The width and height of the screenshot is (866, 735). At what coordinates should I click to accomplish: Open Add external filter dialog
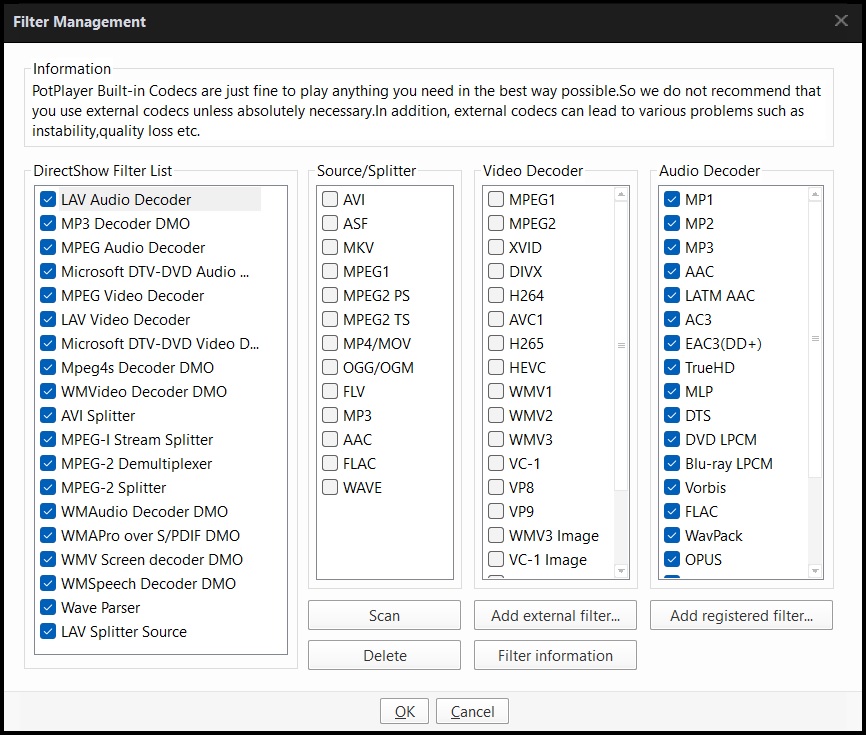pos(555,616)
